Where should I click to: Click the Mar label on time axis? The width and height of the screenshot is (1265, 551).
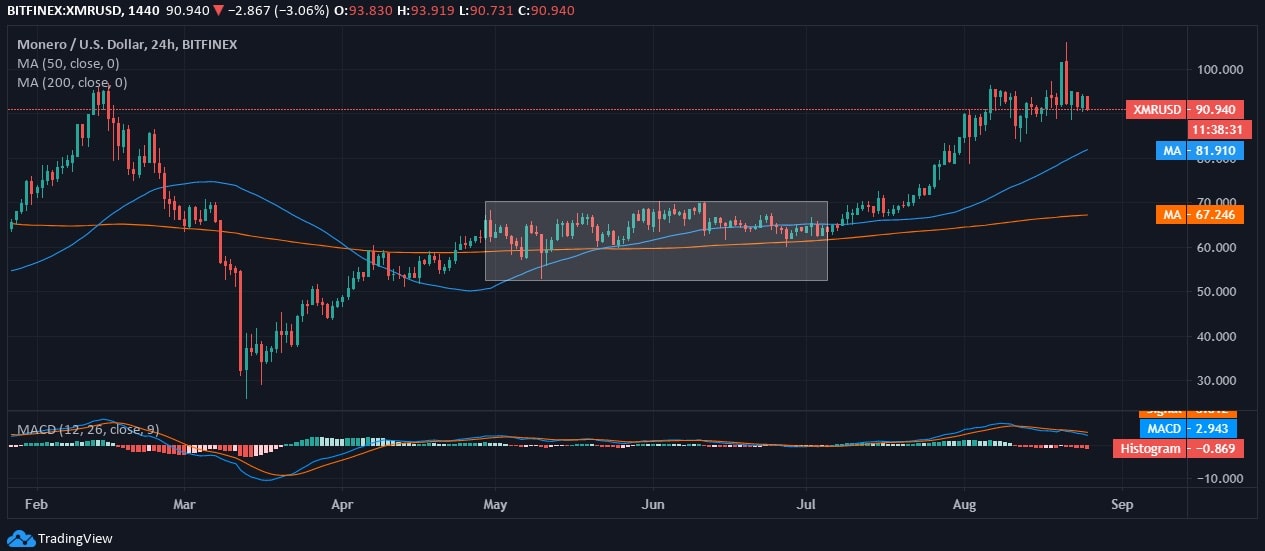pyautogui.click(x=185, y=506)
